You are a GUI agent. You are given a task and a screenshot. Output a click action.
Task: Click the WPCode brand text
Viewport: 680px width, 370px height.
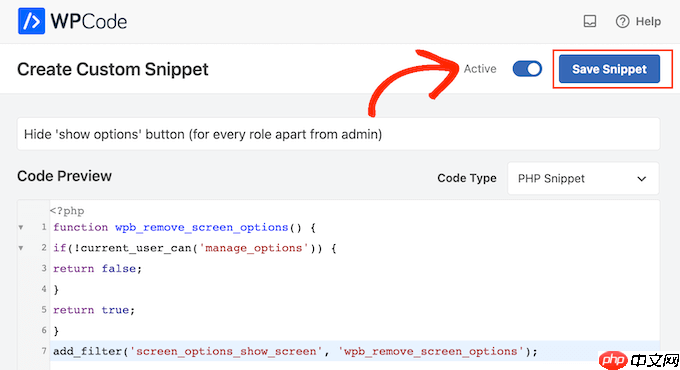89,21
